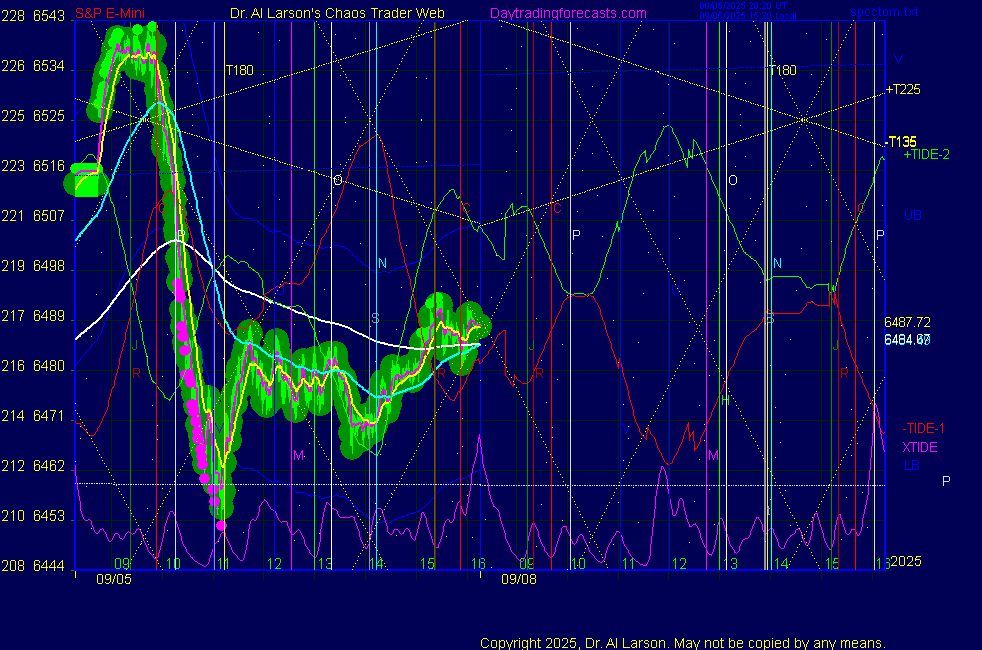Click the copyright notice text

[x=682, y=643]
